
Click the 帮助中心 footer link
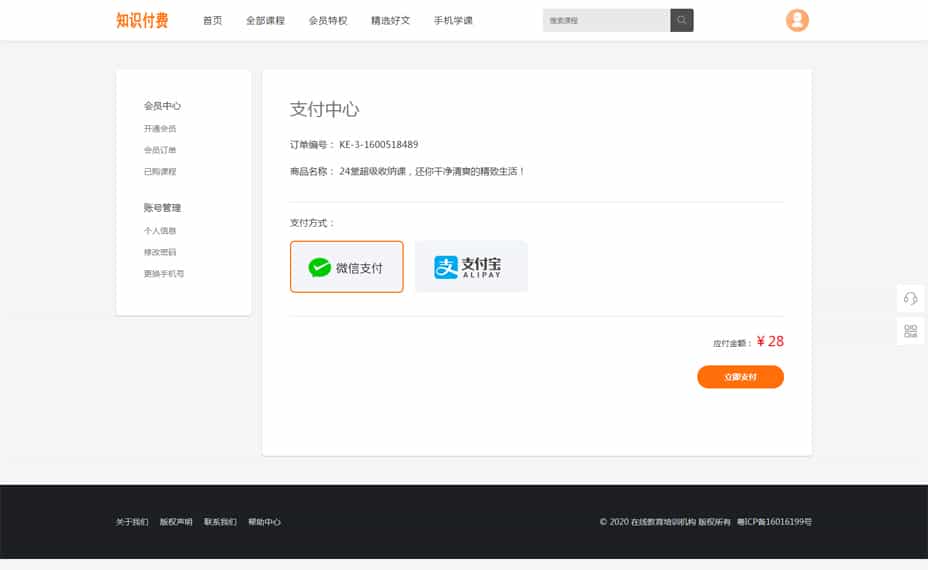pyautogui.click(x=265, y=521)
